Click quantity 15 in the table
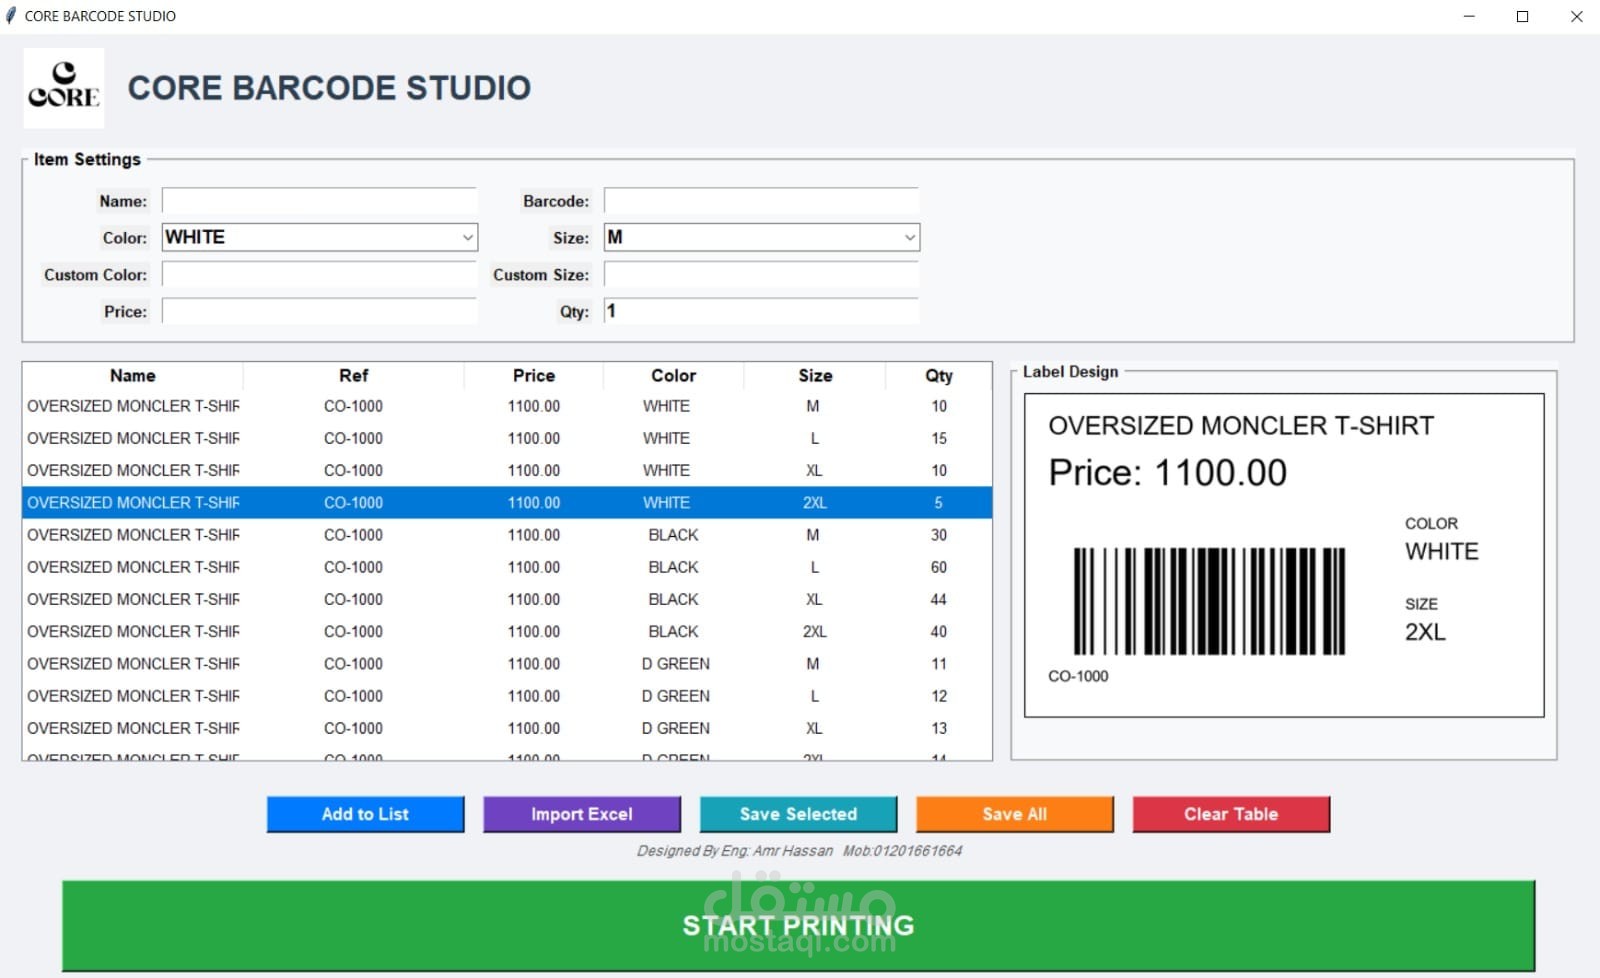 939,438
